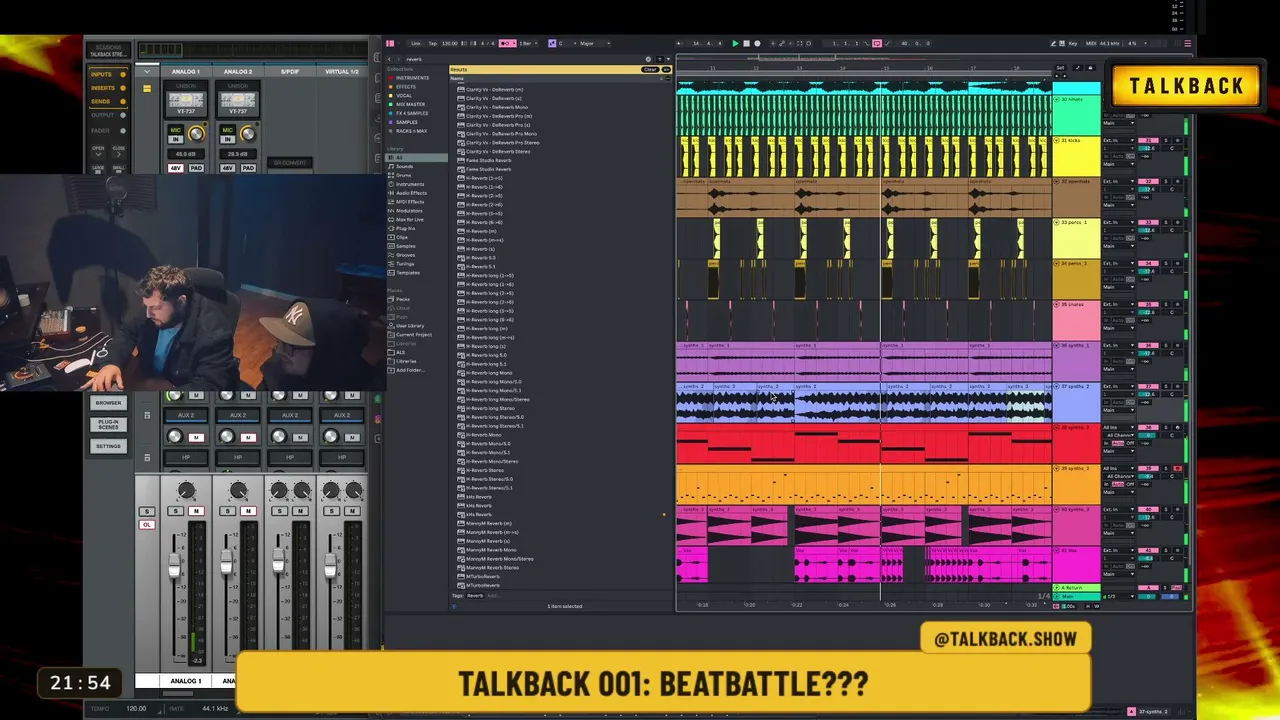
Task: Show INSERTS in the UA Console view column
Action: (x=108, y=88)
